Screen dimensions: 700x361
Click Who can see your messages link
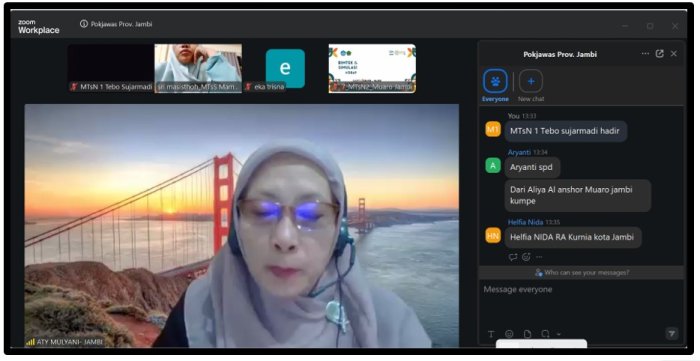582,272
